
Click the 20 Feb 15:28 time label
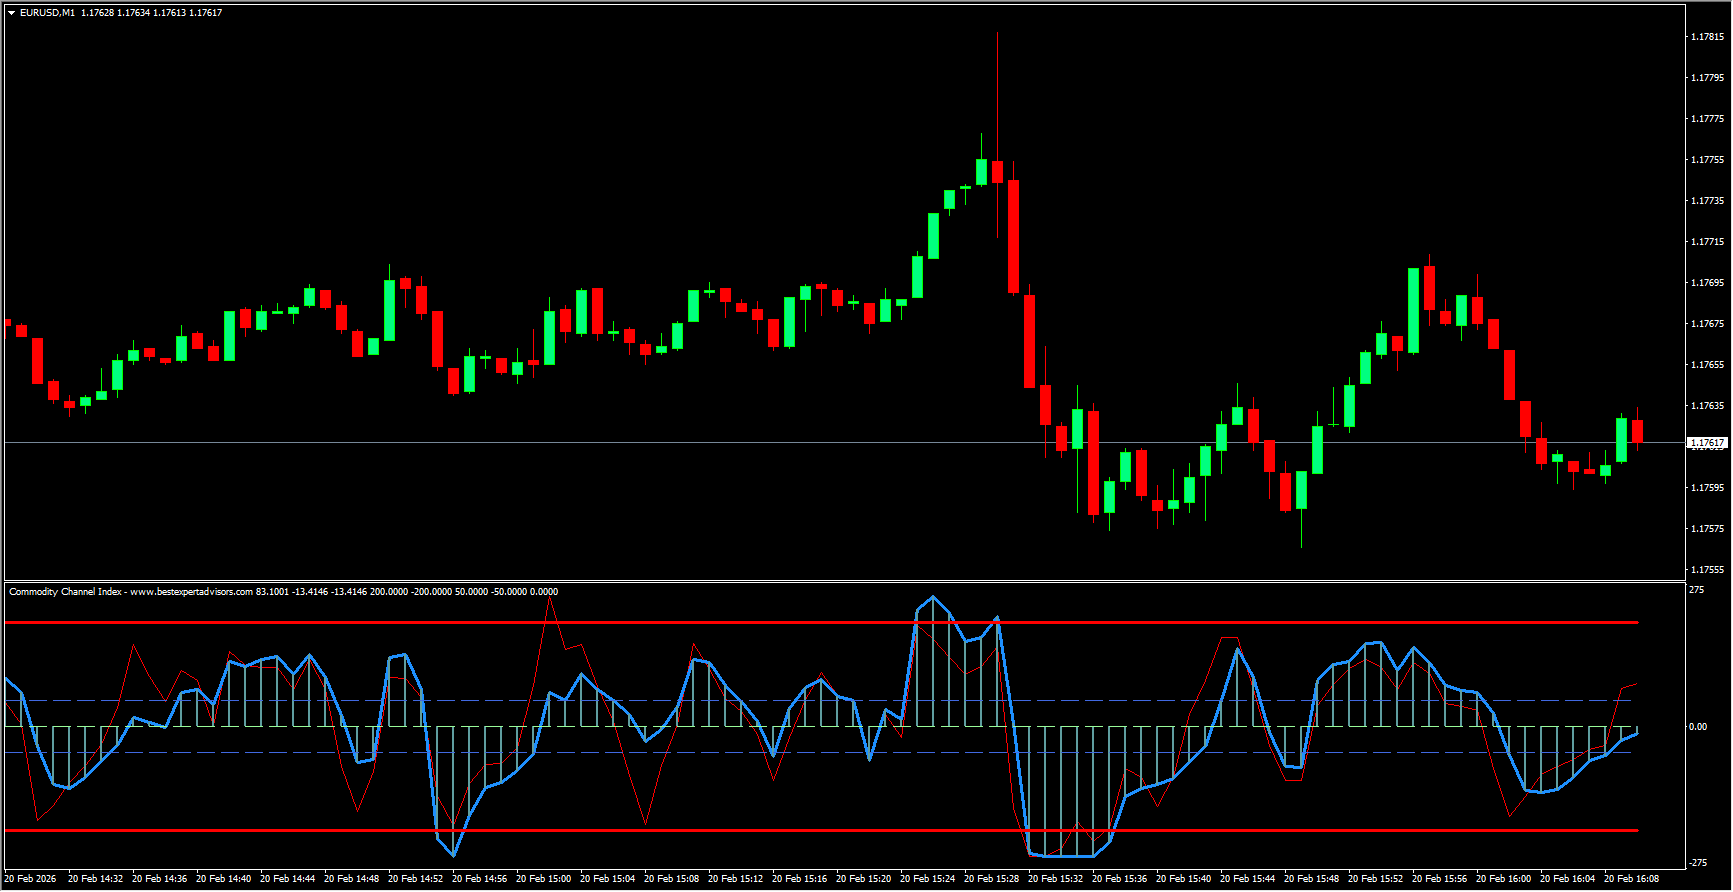[991, 879]
